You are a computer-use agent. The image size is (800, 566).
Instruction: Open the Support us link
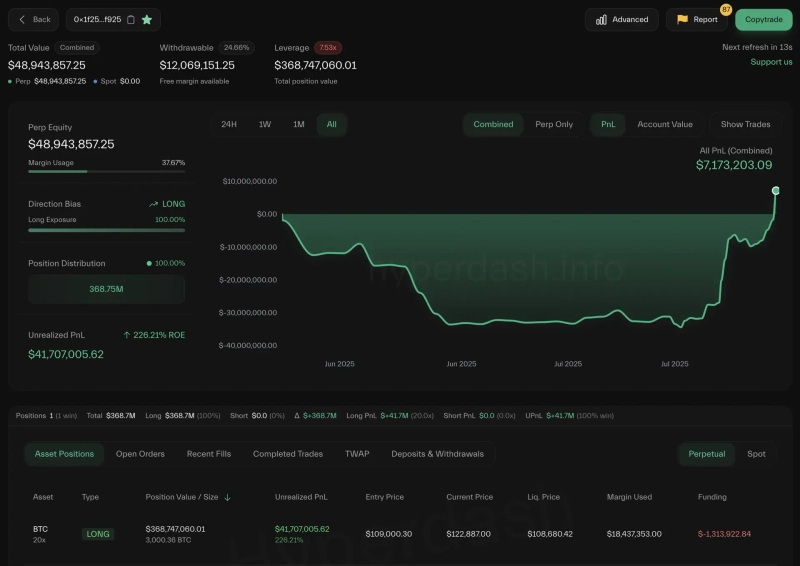(x=771, y=62)
